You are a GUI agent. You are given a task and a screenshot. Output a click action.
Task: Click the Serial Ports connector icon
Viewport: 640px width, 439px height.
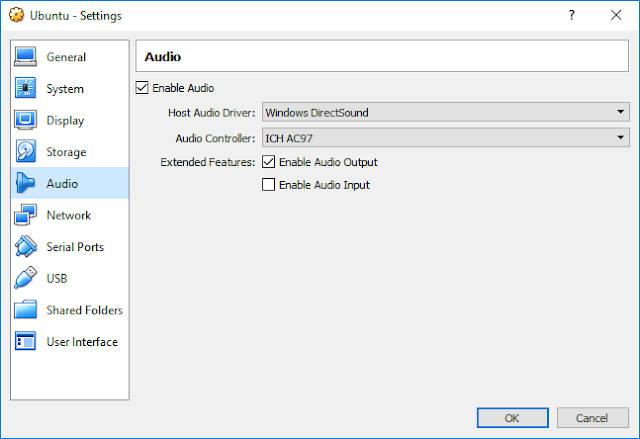click(25, 246)
